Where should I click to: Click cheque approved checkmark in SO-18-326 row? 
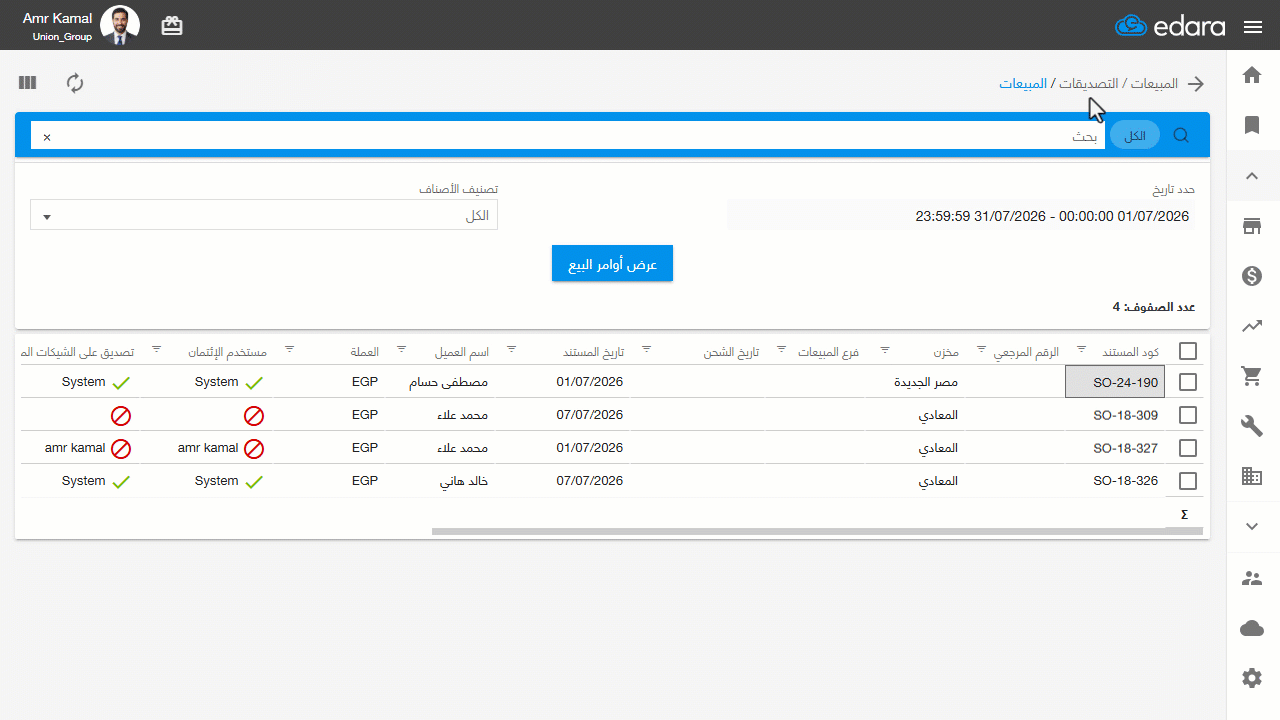121,482
